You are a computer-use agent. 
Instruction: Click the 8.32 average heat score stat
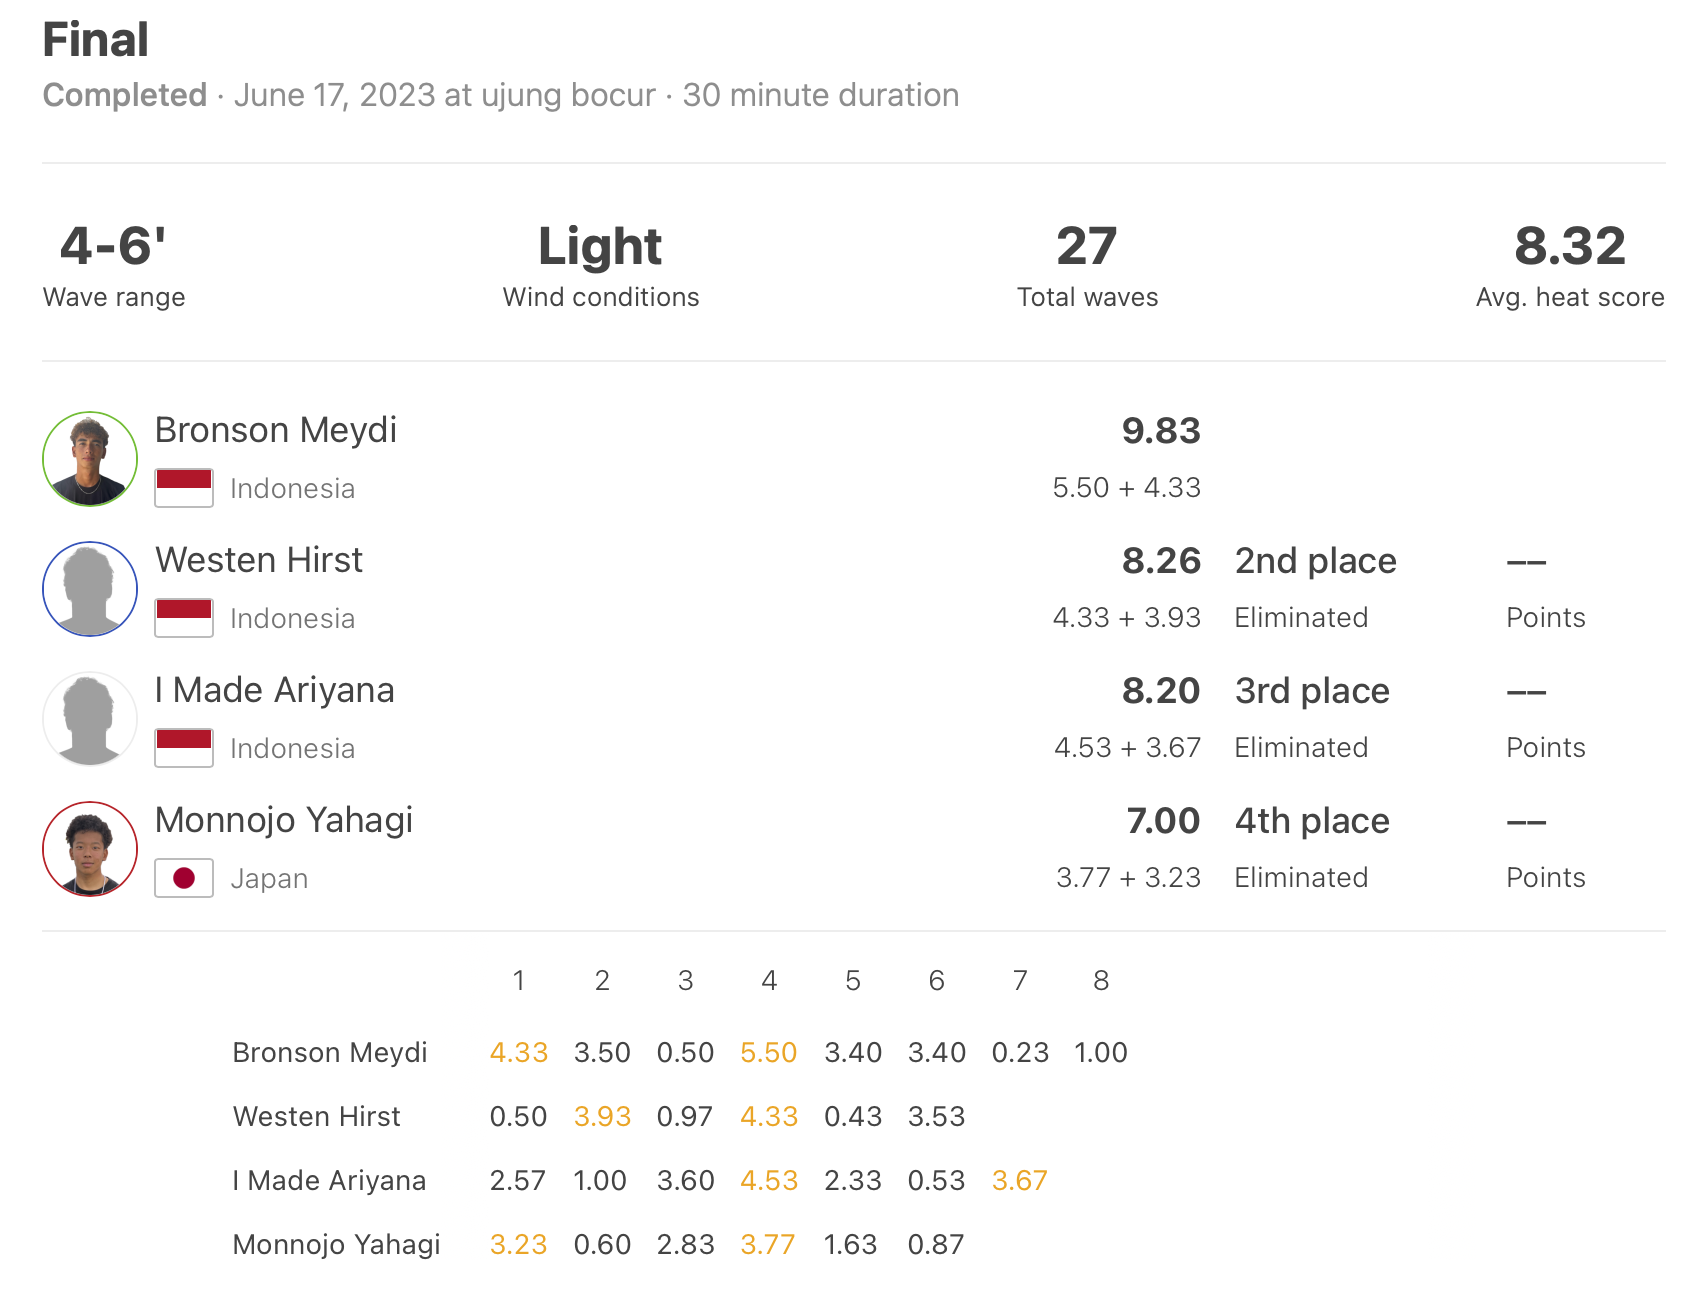click(1570, 247)
